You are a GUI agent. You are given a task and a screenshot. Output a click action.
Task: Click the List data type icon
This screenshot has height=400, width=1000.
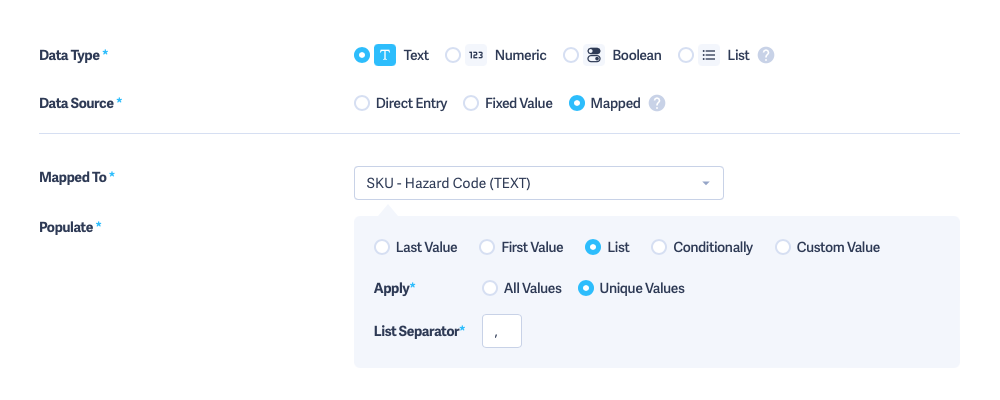pos(709,56)
